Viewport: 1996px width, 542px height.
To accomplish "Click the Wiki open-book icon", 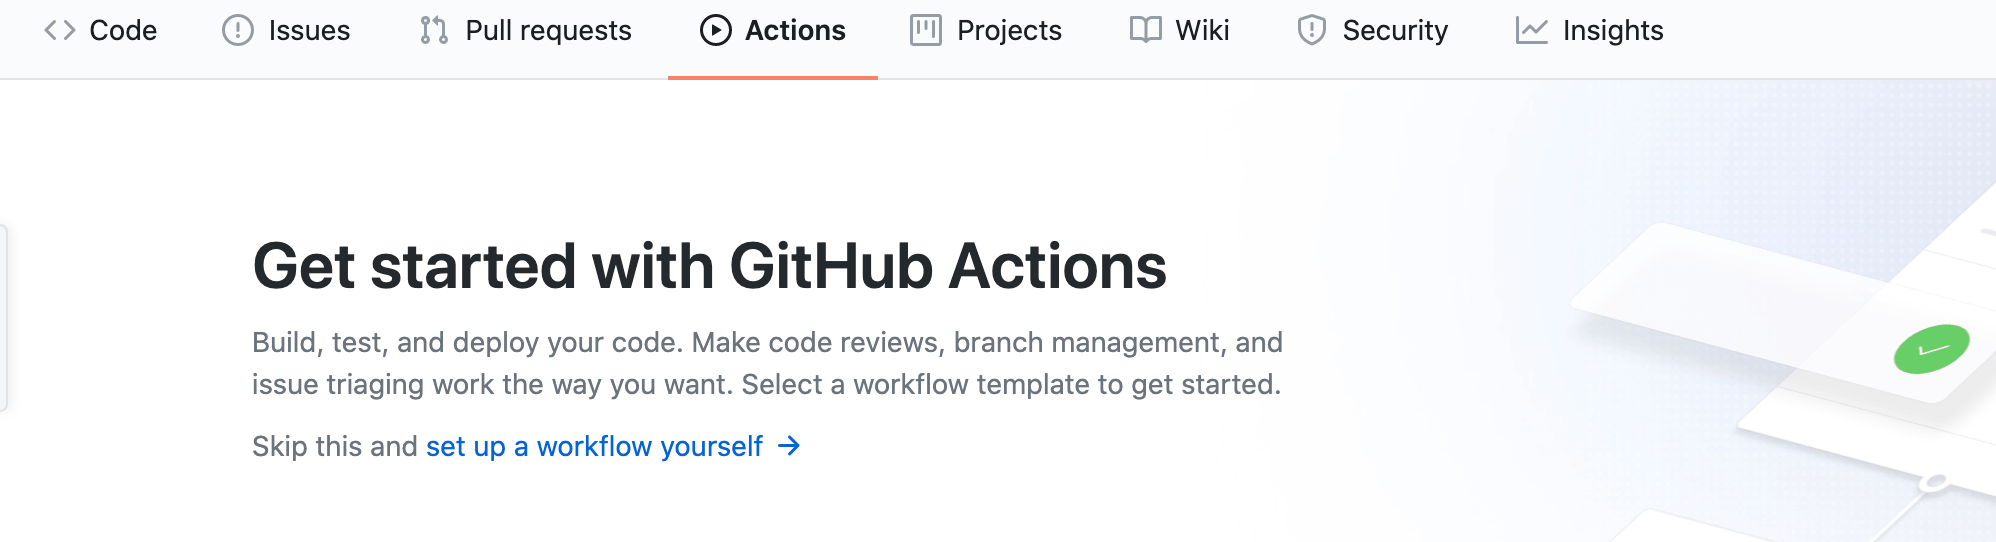I will pos(1146,30).
